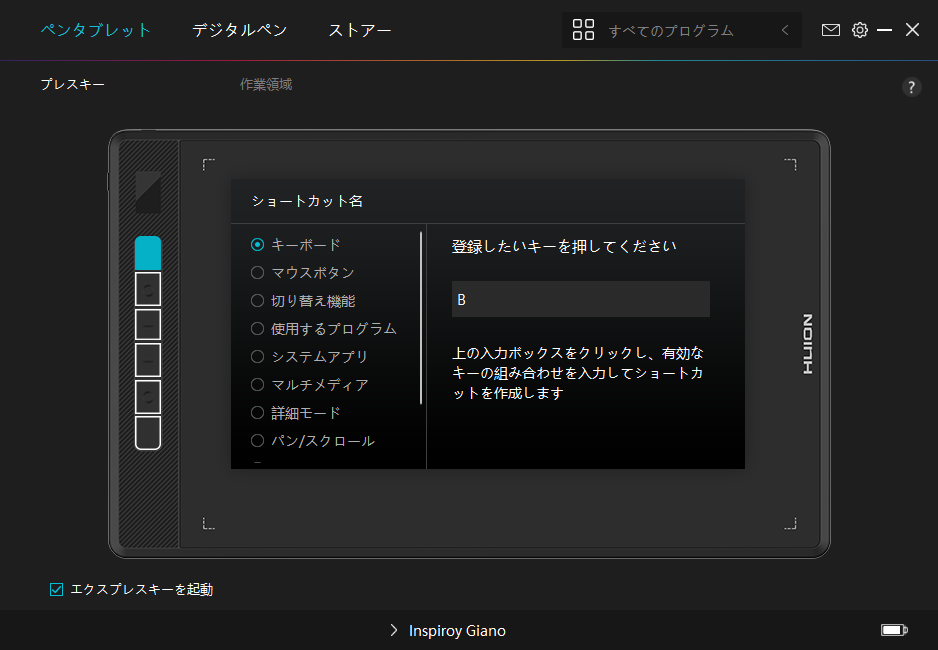Click the すべてのプログラム label
This screenshot has width=938, height=650.
671,30
